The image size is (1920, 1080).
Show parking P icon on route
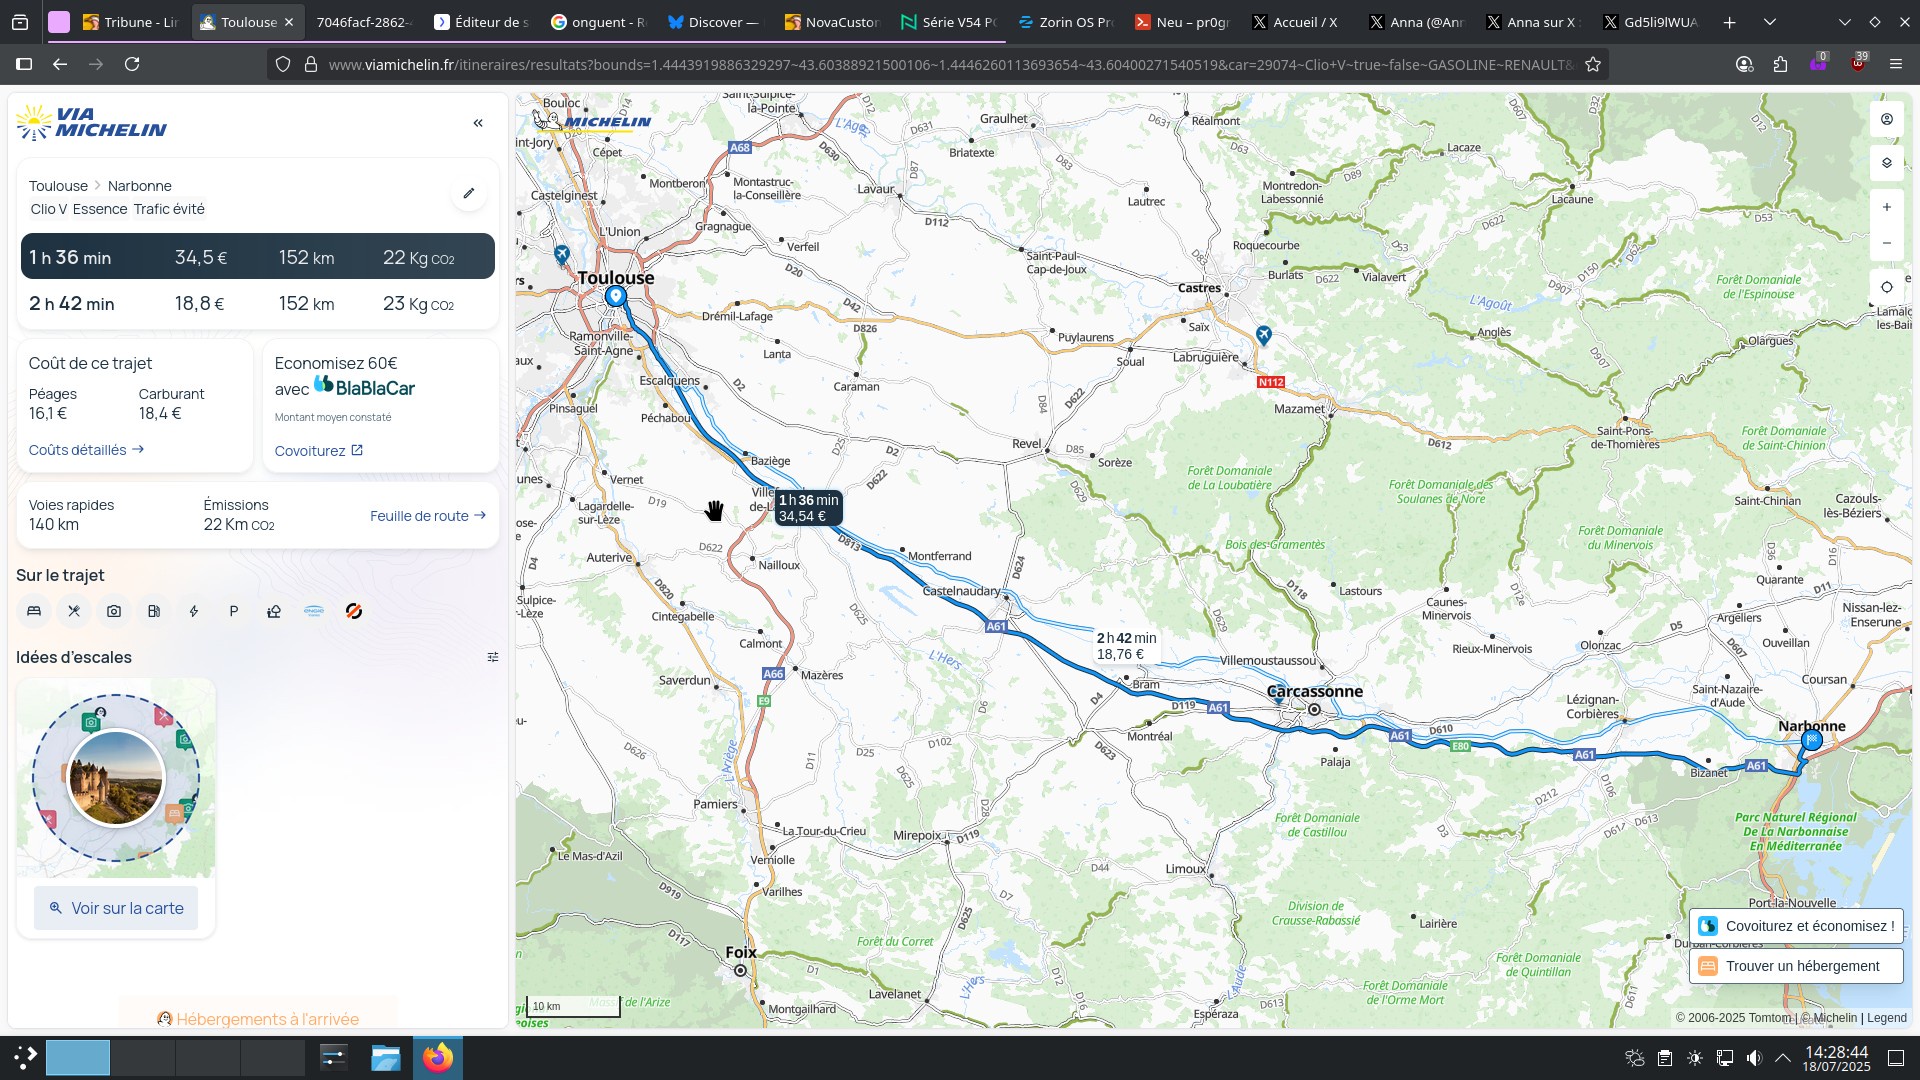coord(234,611)
